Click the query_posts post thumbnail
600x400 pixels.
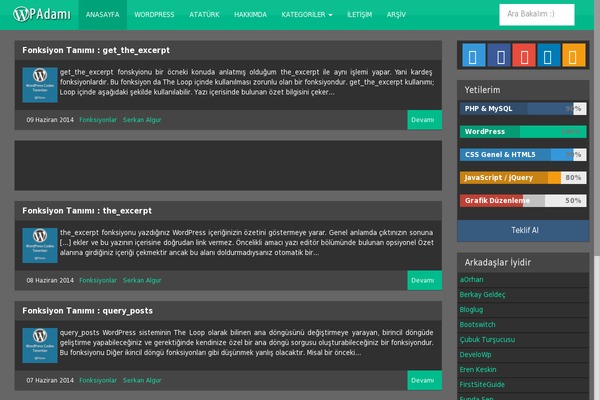(40, 345)
